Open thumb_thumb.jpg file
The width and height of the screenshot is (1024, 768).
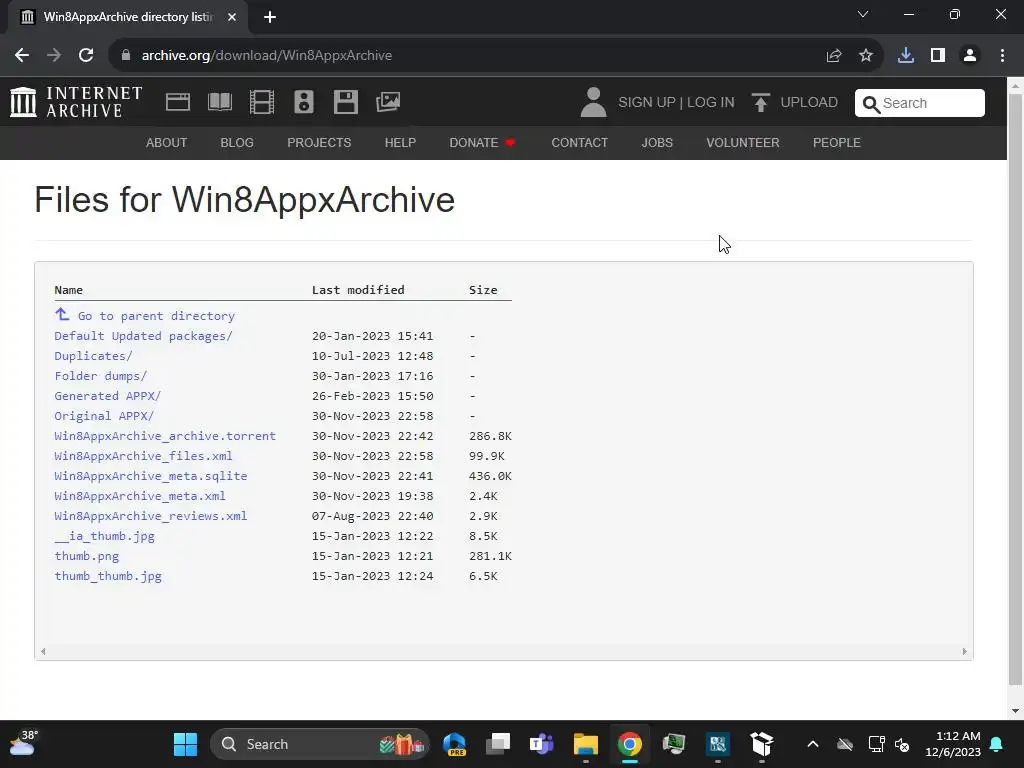coord(108,576)
